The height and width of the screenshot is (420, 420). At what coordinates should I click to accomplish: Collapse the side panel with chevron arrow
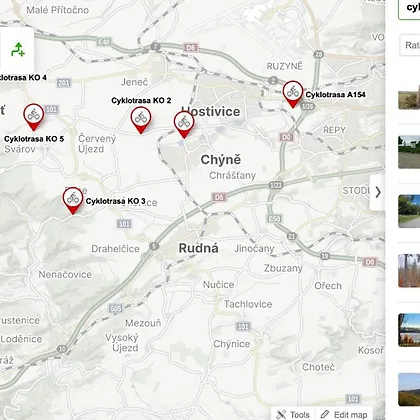(378, 192)
